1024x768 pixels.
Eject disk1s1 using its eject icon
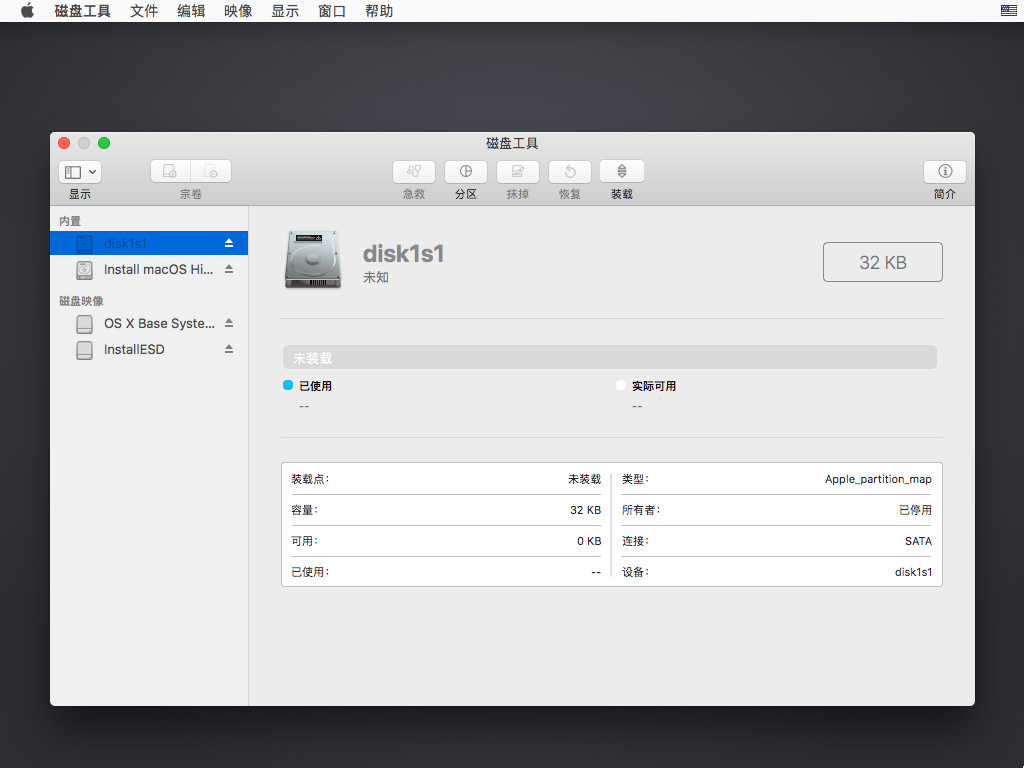(229, 243)
